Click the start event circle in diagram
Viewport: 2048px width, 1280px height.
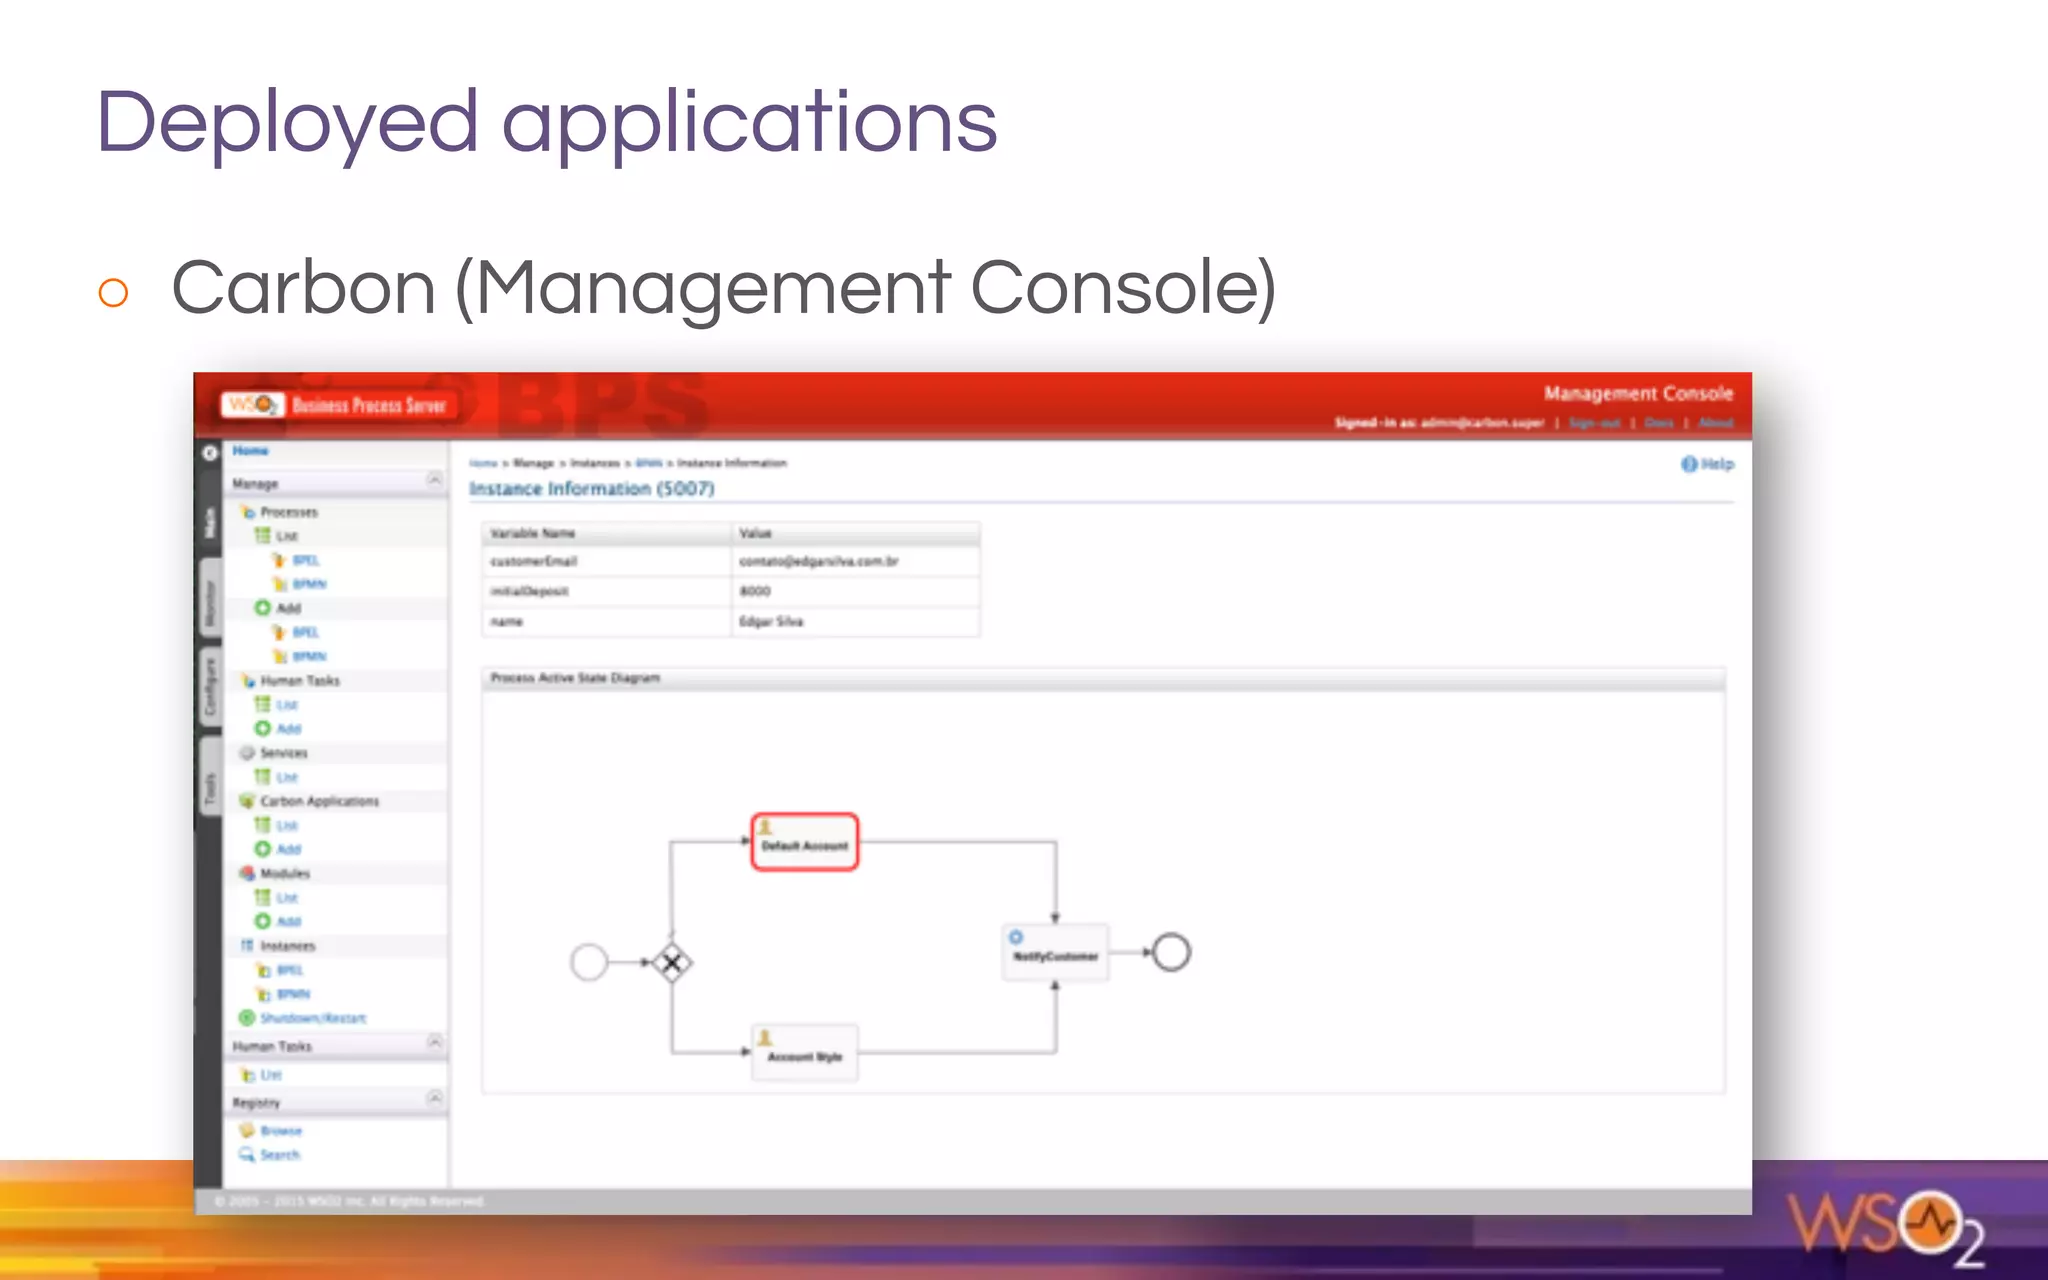tap(589, 962)
